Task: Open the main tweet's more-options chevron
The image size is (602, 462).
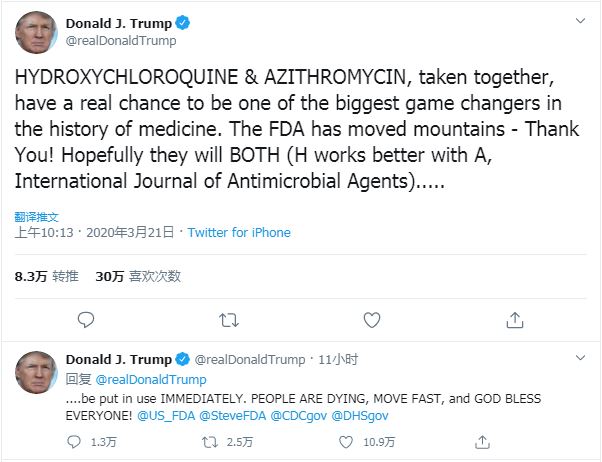Action: click(x=580, y=21)
